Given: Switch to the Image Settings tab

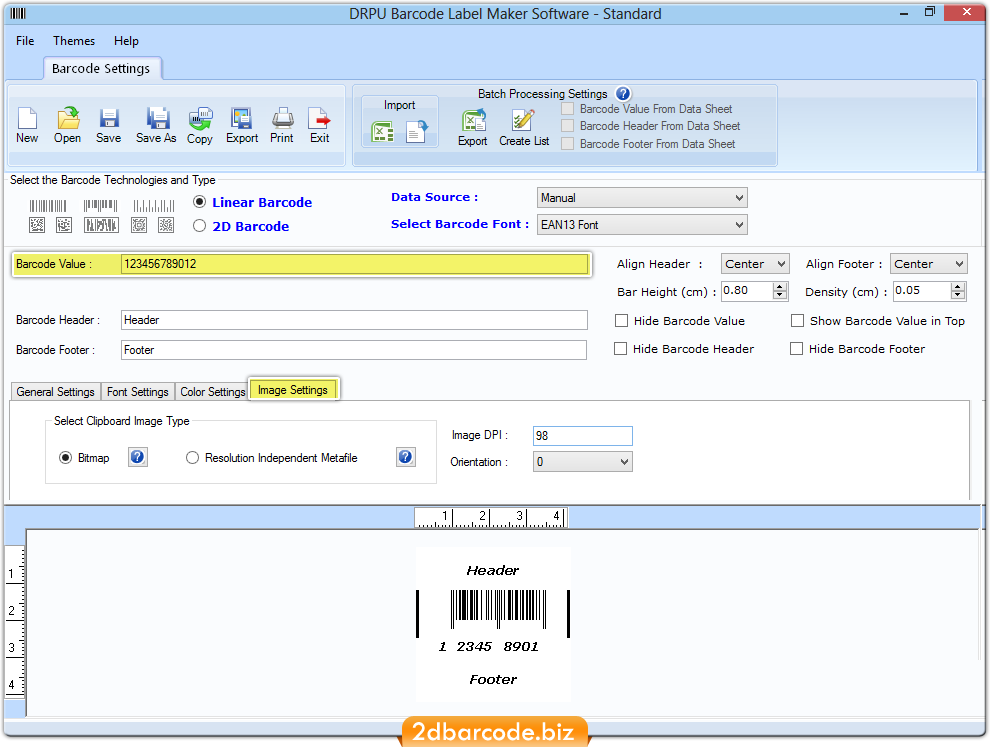Looking at the screenshot, I should tap(293, 390).
